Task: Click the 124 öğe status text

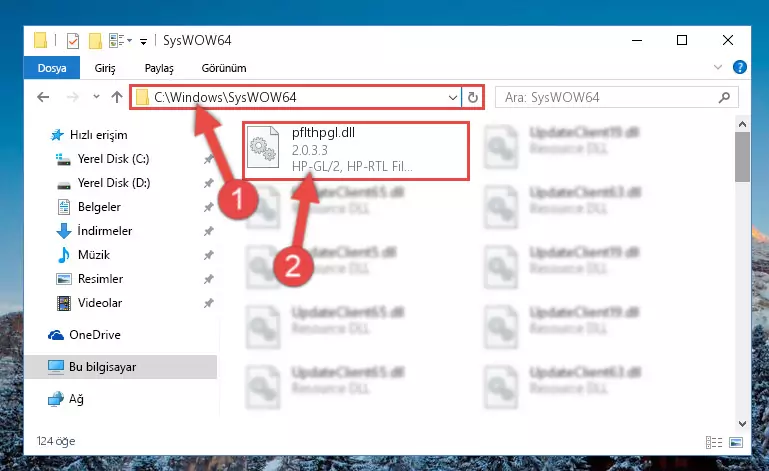Action: (56, 441)
